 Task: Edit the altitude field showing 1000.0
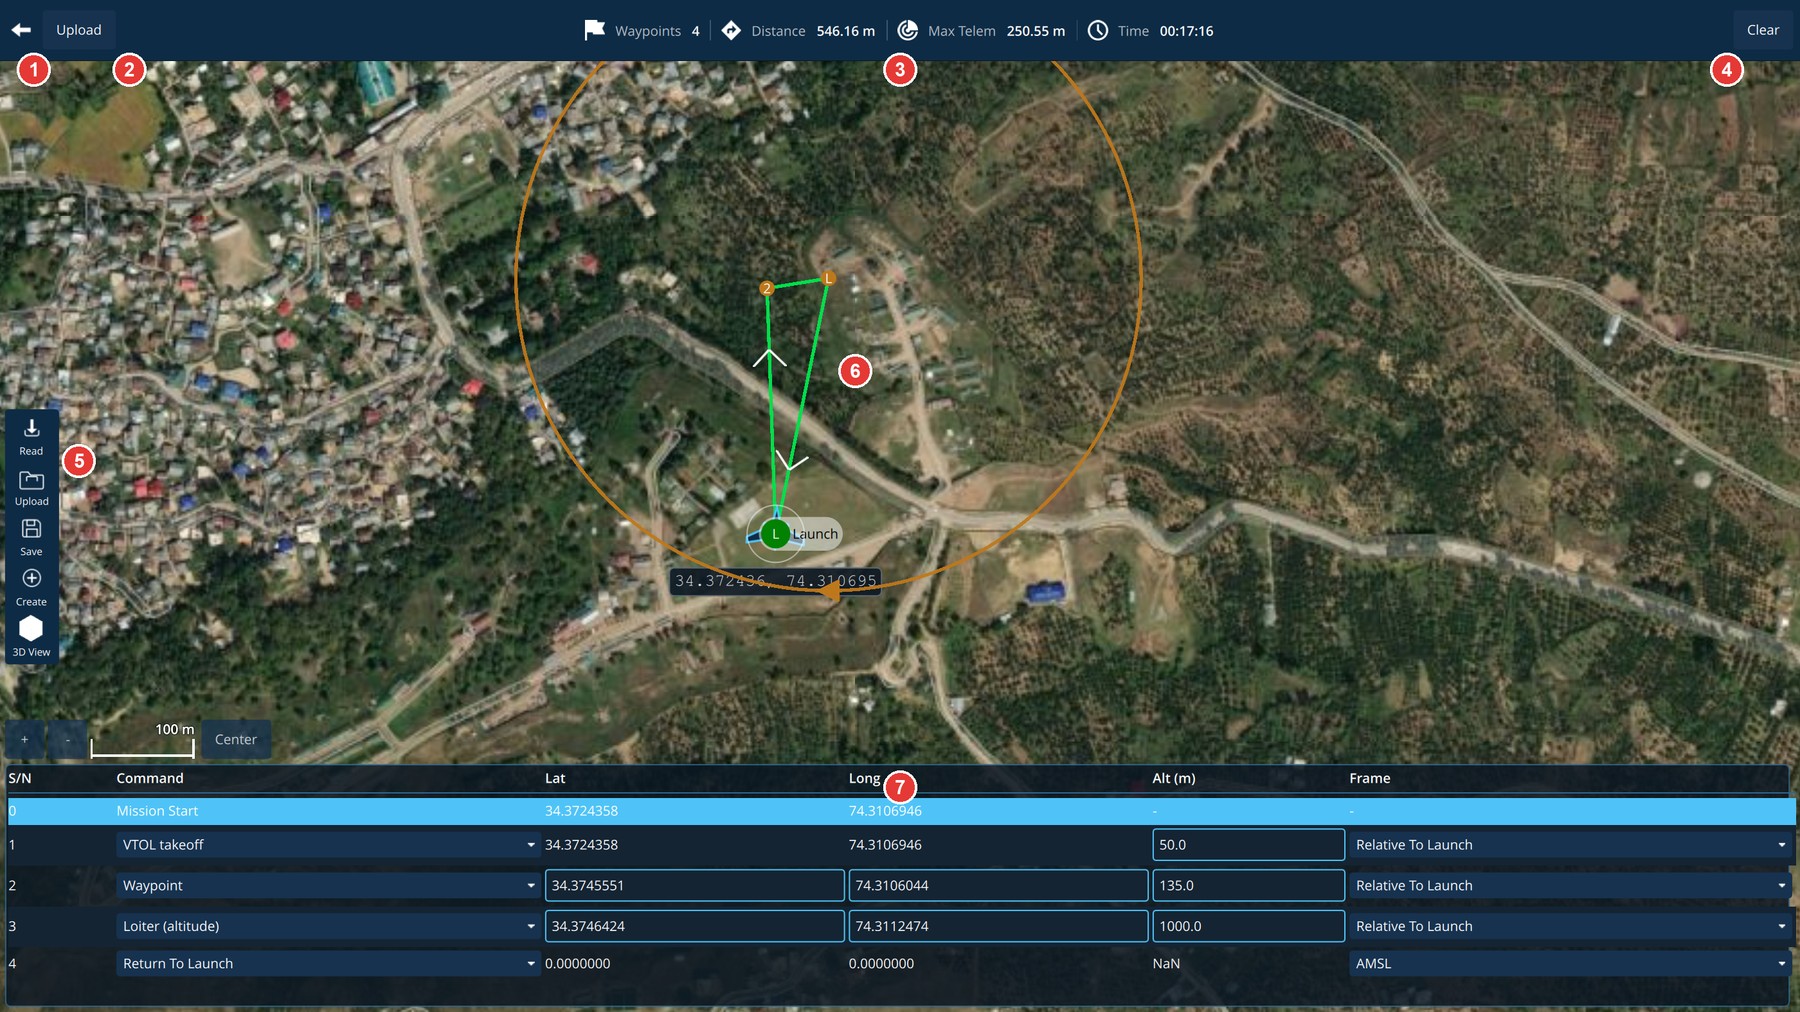click(x=1248, y=926)
